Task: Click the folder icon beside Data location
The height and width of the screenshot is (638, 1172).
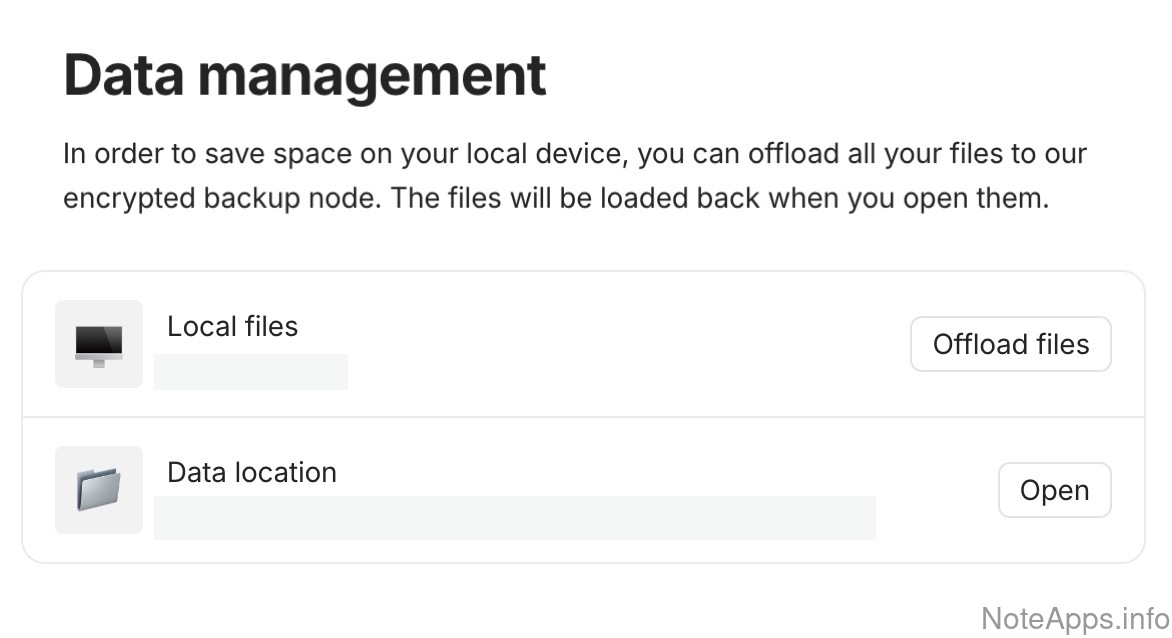Action: (x=99, y=490)
